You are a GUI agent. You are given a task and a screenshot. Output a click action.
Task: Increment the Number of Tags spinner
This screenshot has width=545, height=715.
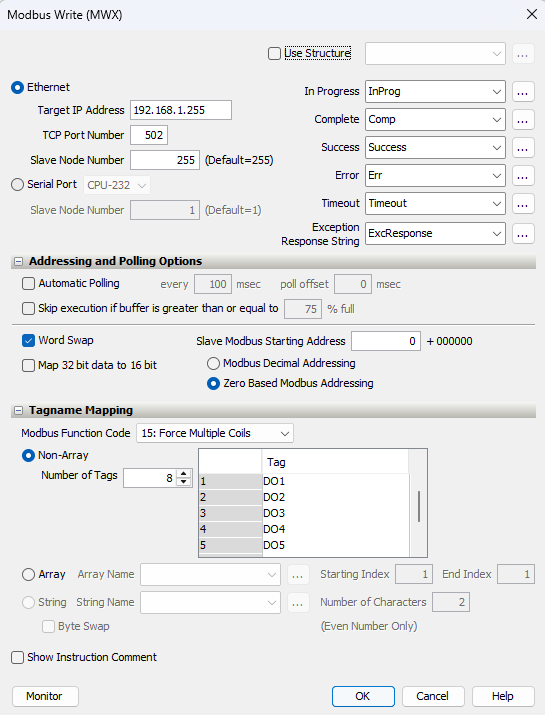tap(183, 473)
